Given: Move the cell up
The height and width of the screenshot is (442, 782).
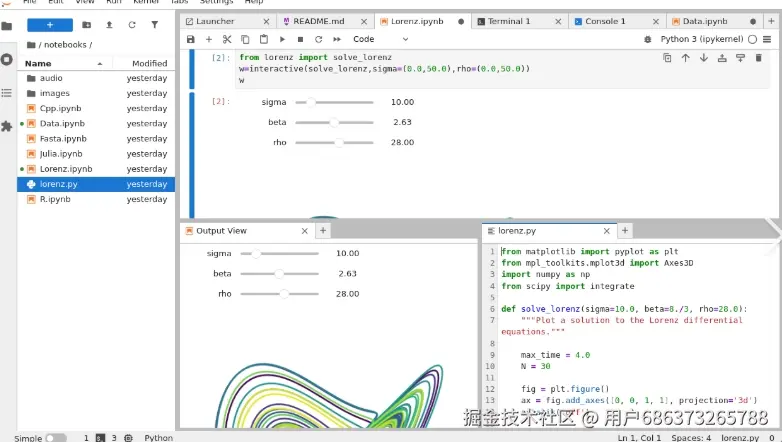Looking at the screenshot, I should pyautogui.click(x=686, y=58).
